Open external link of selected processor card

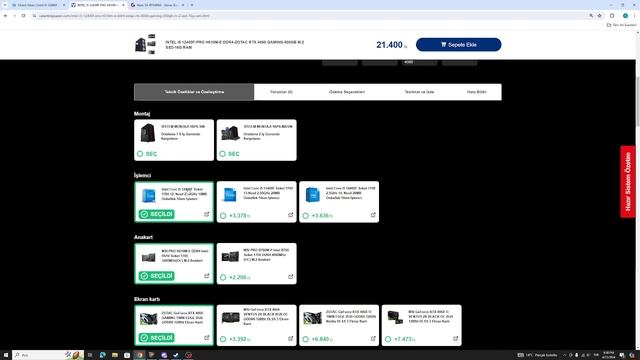click(207, 214)
